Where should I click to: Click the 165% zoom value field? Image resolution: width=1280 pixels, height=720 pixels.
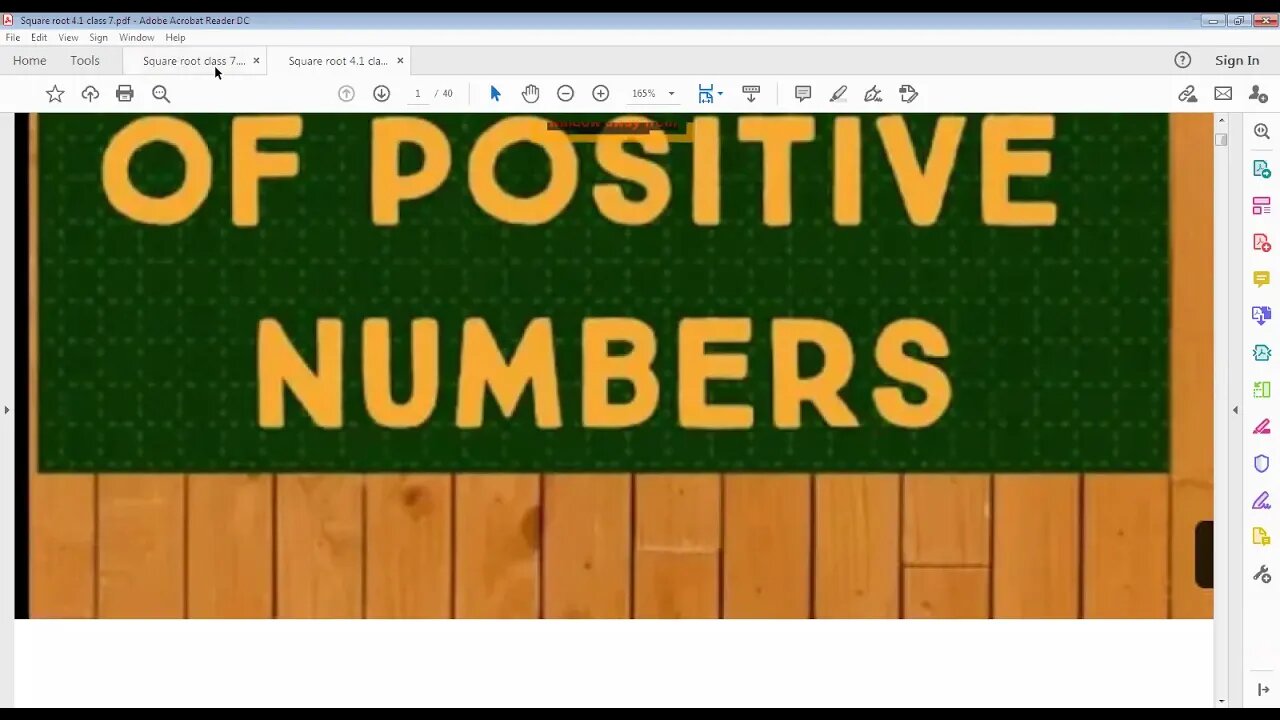pyautogui.click(x=643, y=94)
